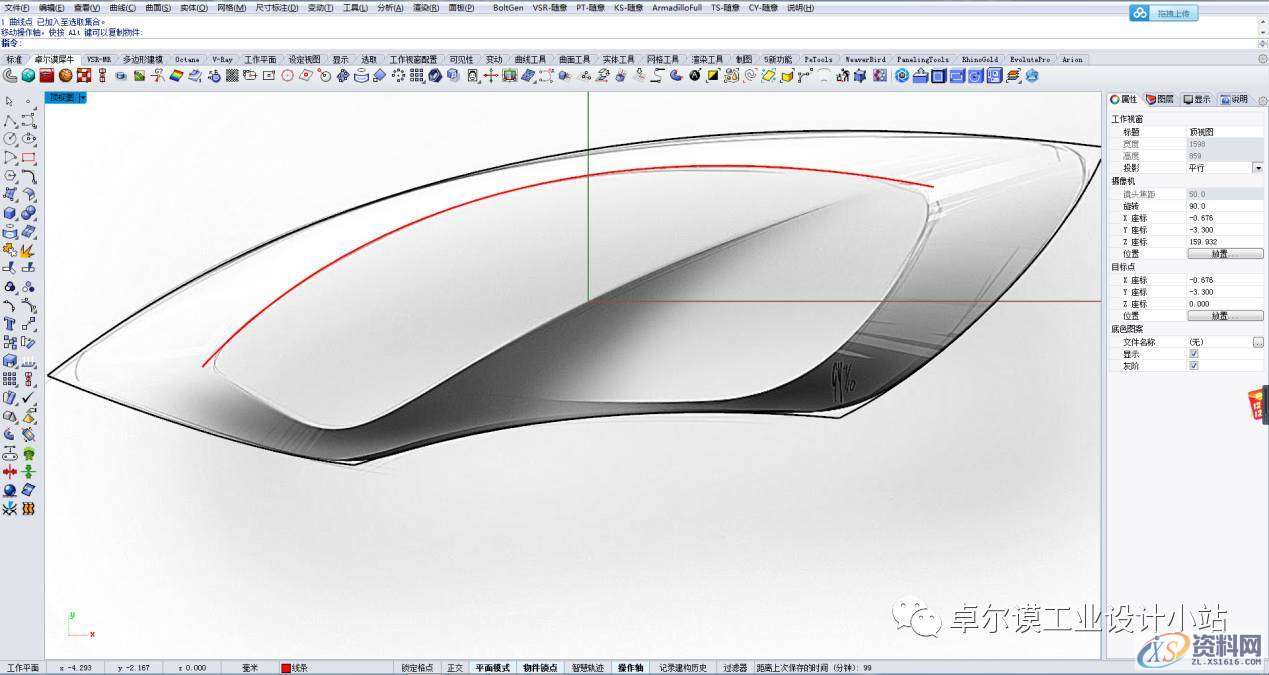The width and height of the screenshot is (1269, 675).
Task: Click the orange sphere icon in toolbar
Action: point(65,76)
